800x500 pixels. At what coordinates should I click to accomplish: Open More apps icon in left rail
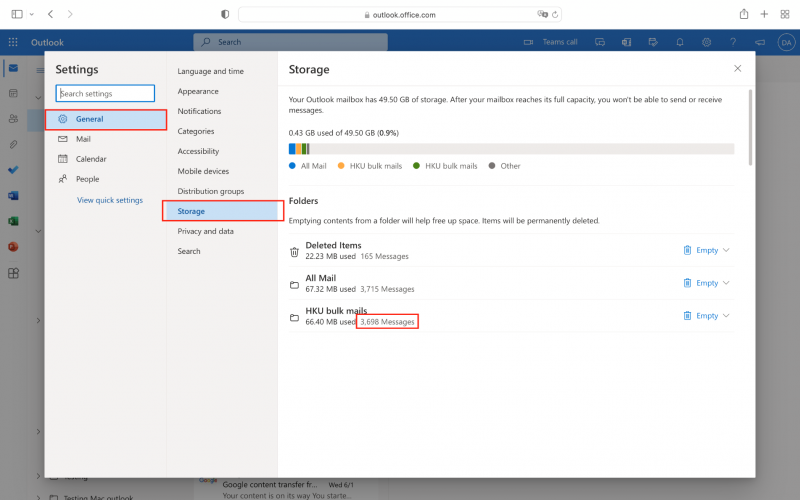pos(13,273)
